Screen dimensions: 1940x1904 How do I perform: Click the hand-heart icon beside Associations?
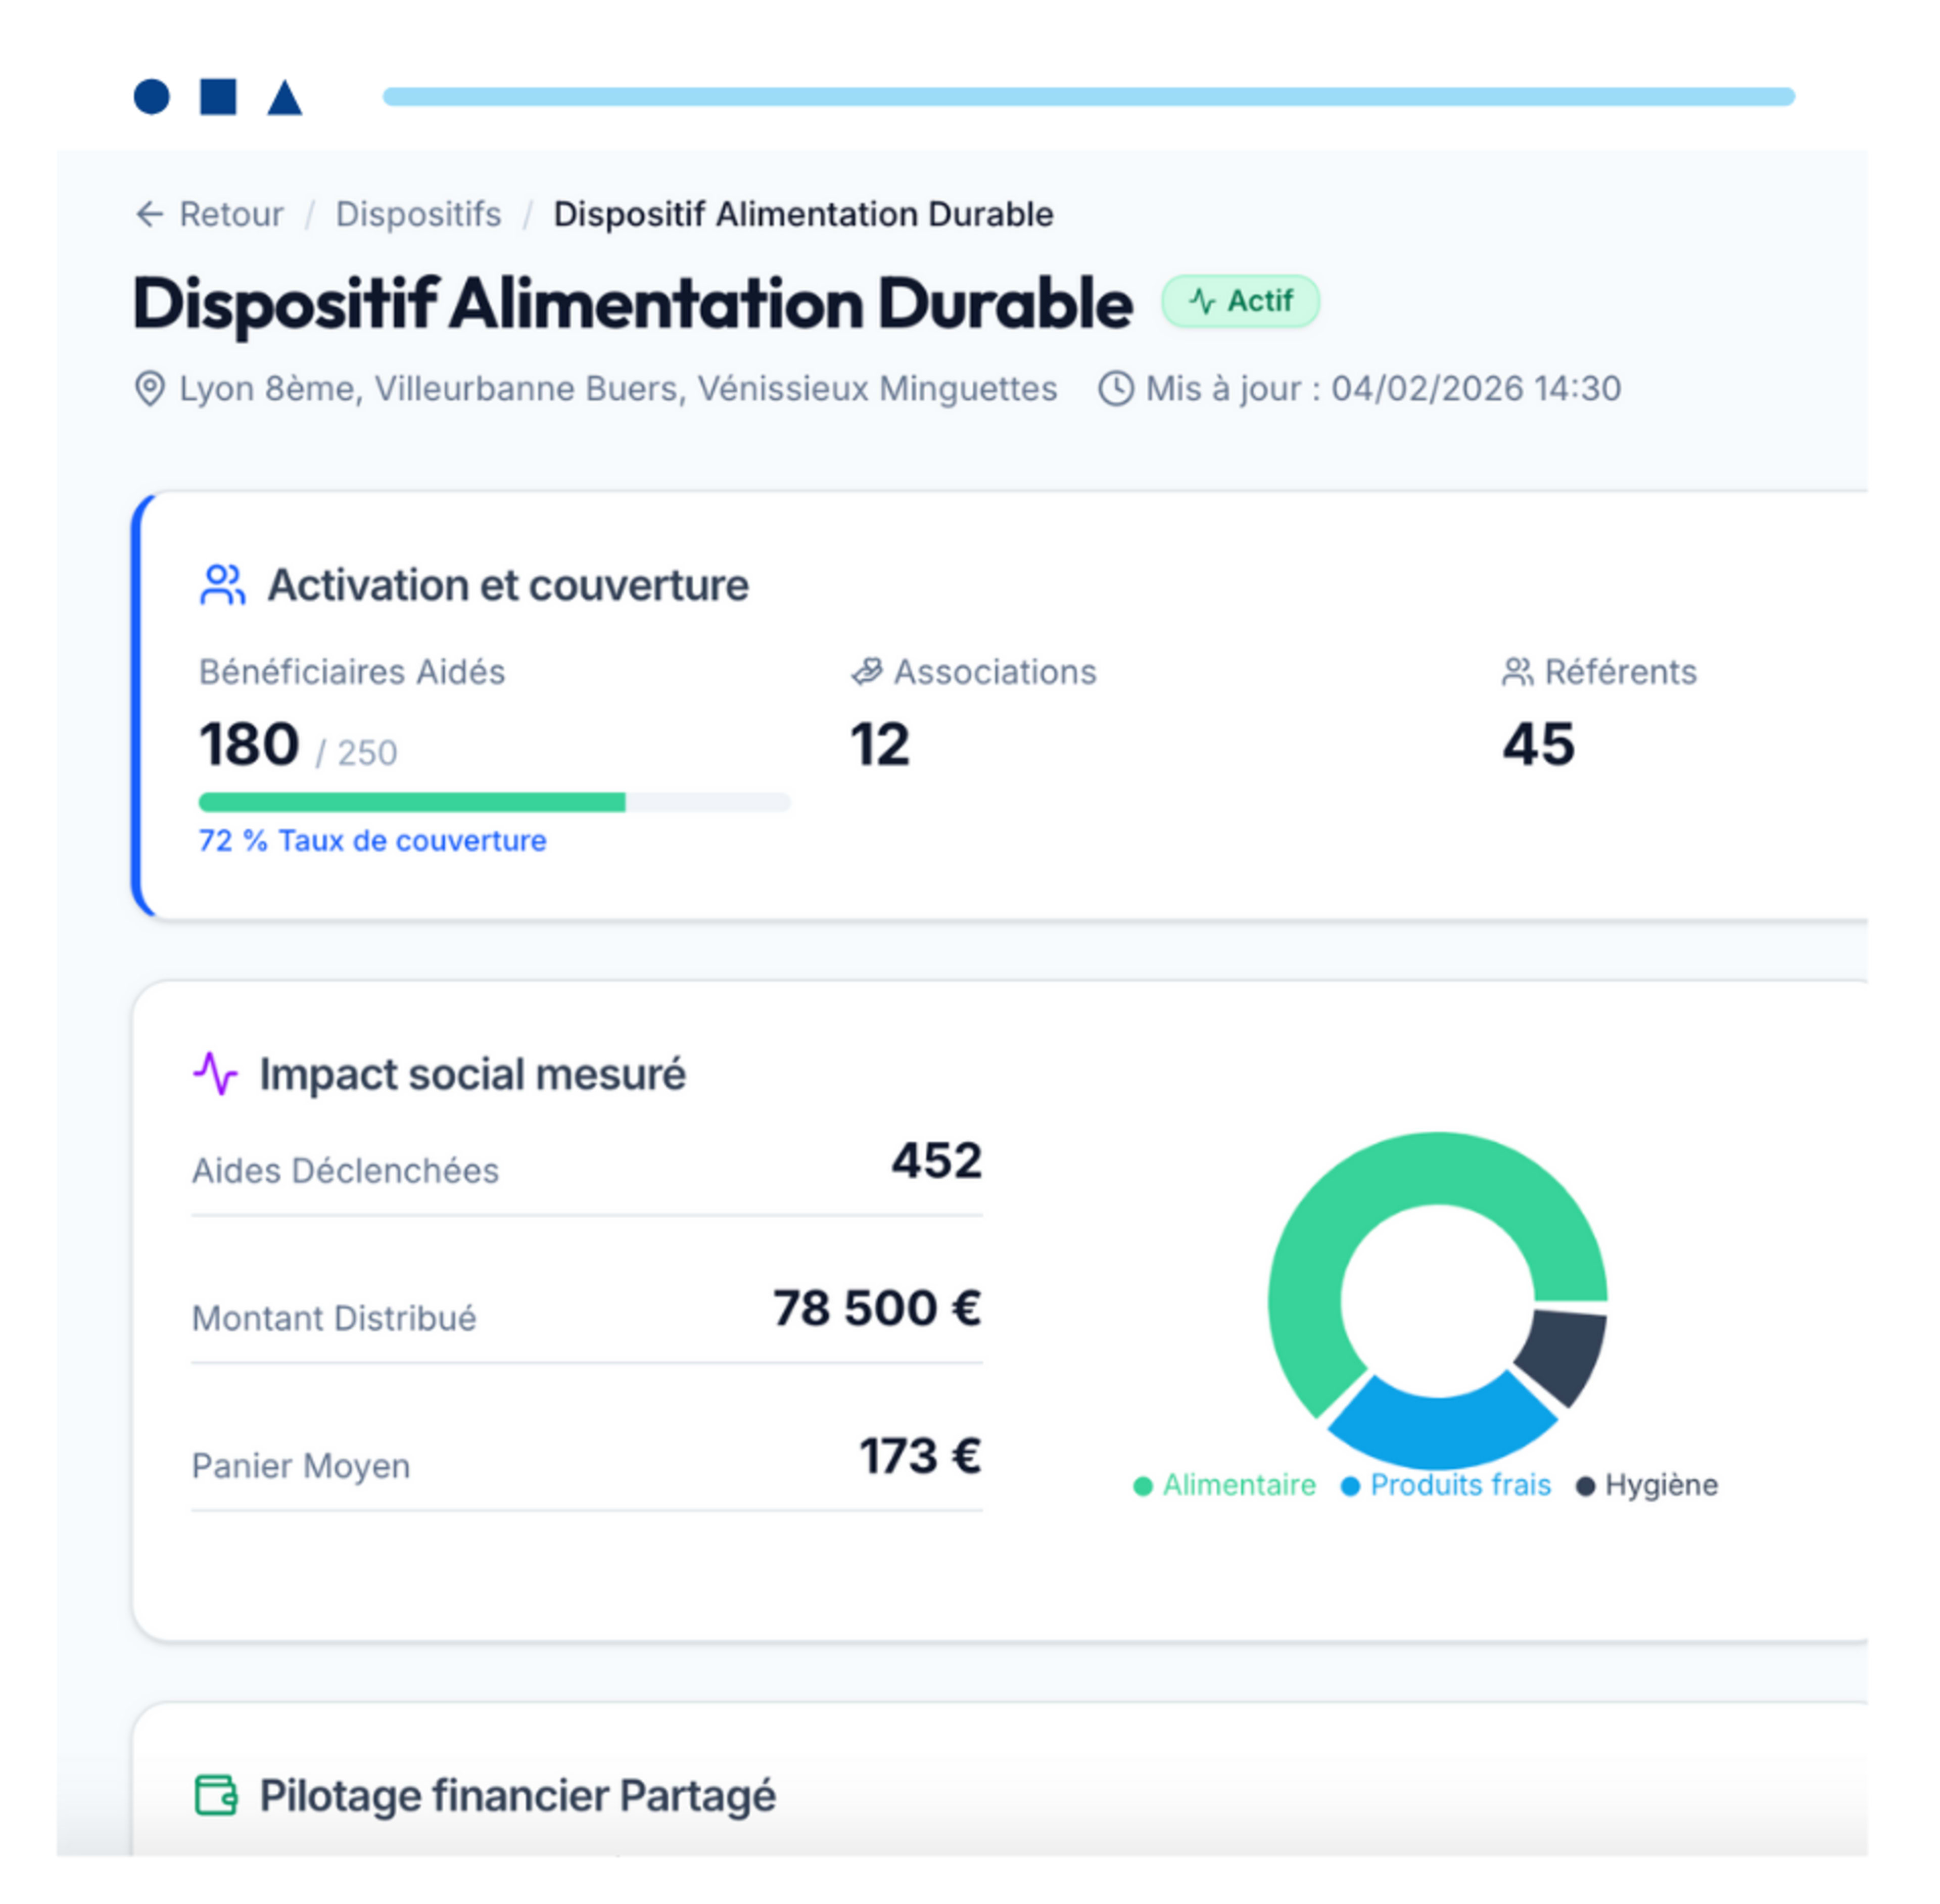click(866, 672)
